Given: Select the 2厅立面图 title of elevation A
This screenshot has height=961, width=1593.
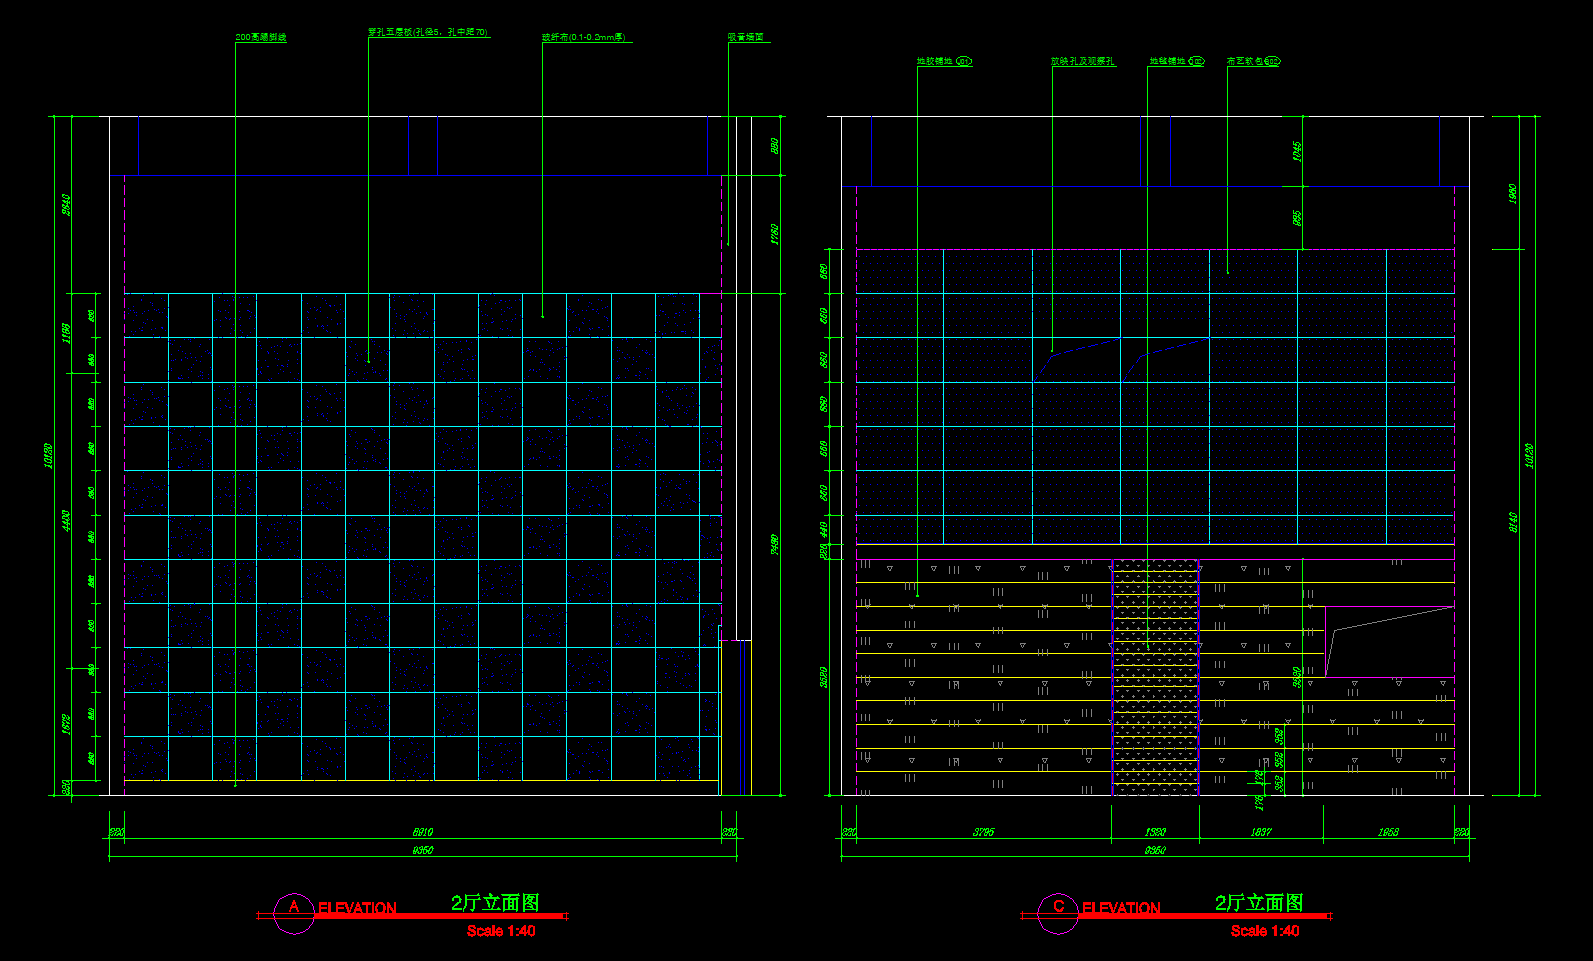Looking at the screenshot, I should tap(495, 903).
